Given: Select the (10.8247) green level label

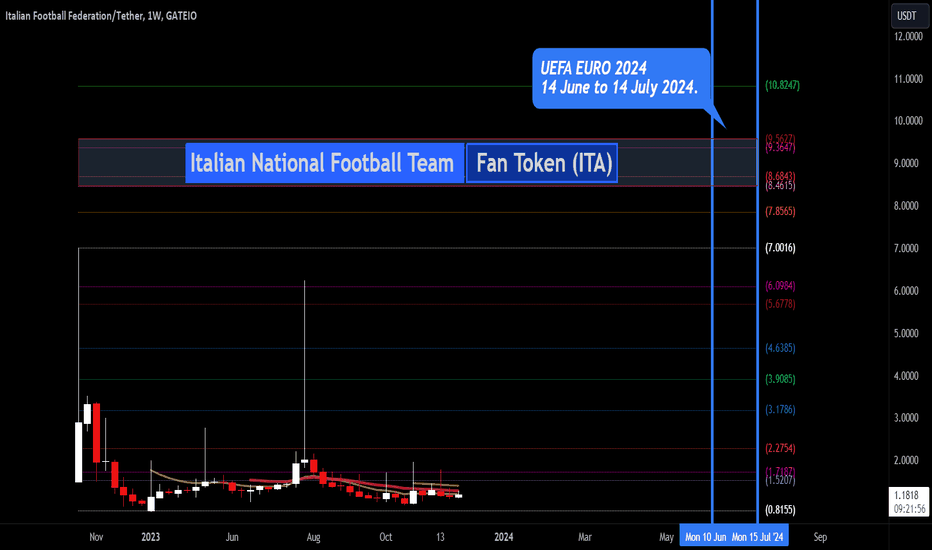Looking at the screenshot, I should pyautogui.click(x=782, y=85).
